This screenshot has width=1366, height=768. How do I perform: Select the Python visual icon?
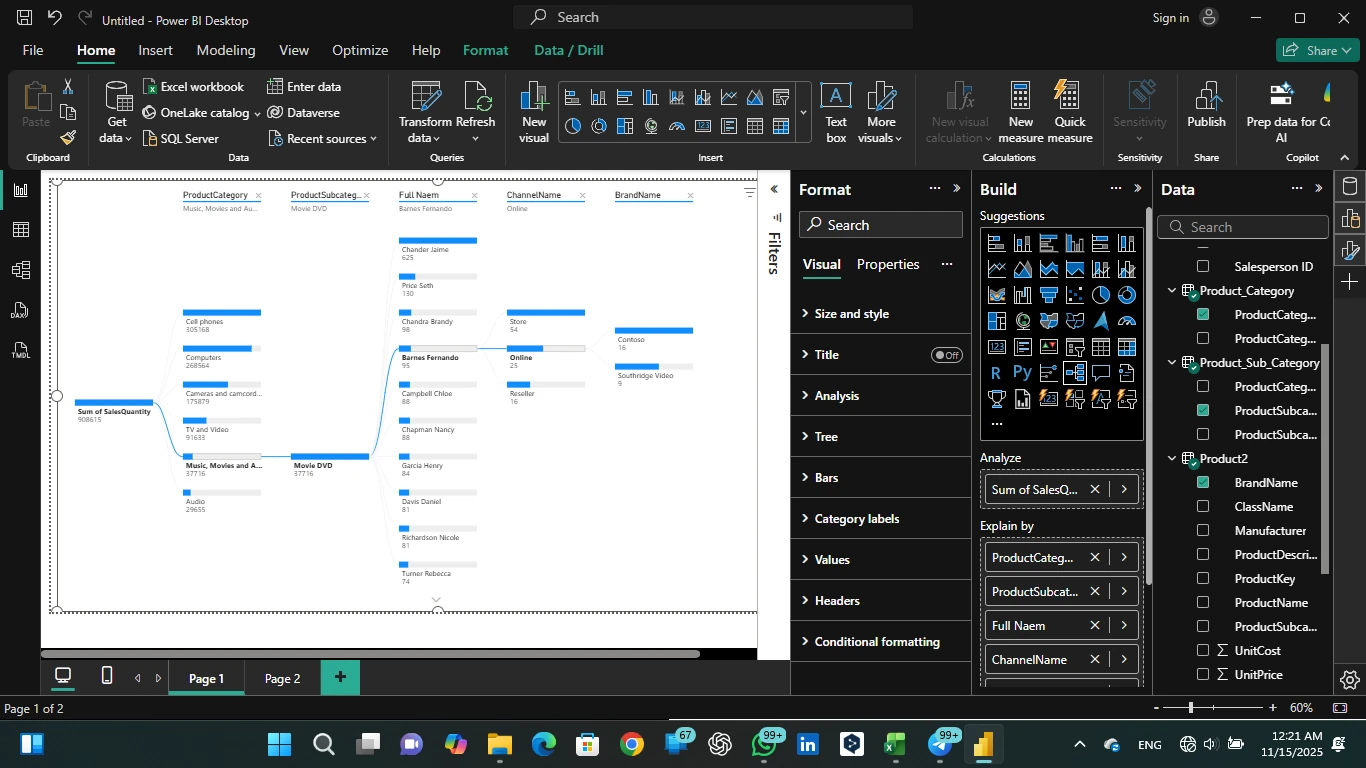(x=1023, y=373)
